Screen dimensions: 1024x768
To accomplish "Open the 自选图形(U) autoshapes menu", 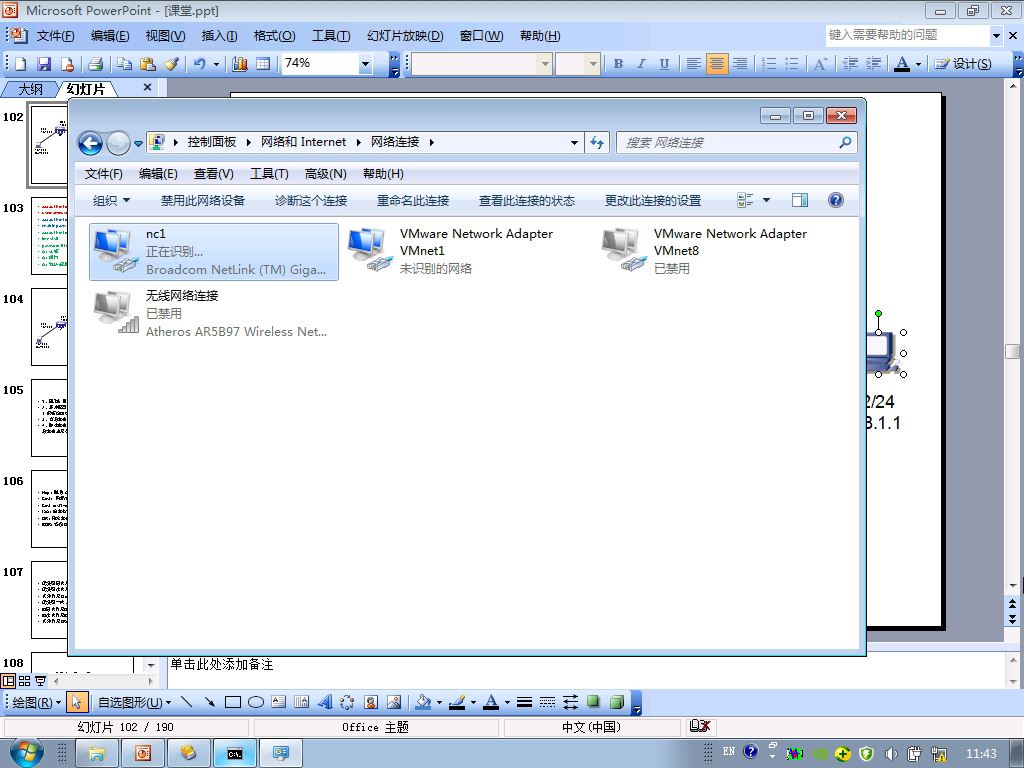I will (134, 703).
